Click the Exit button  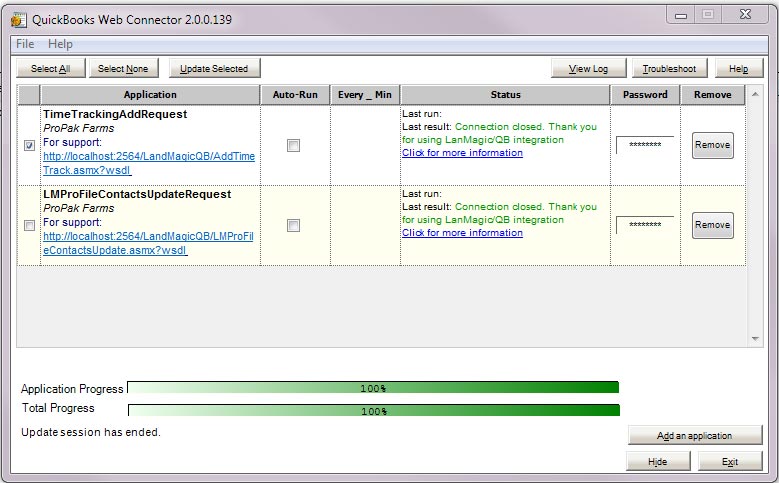[730, 462]
